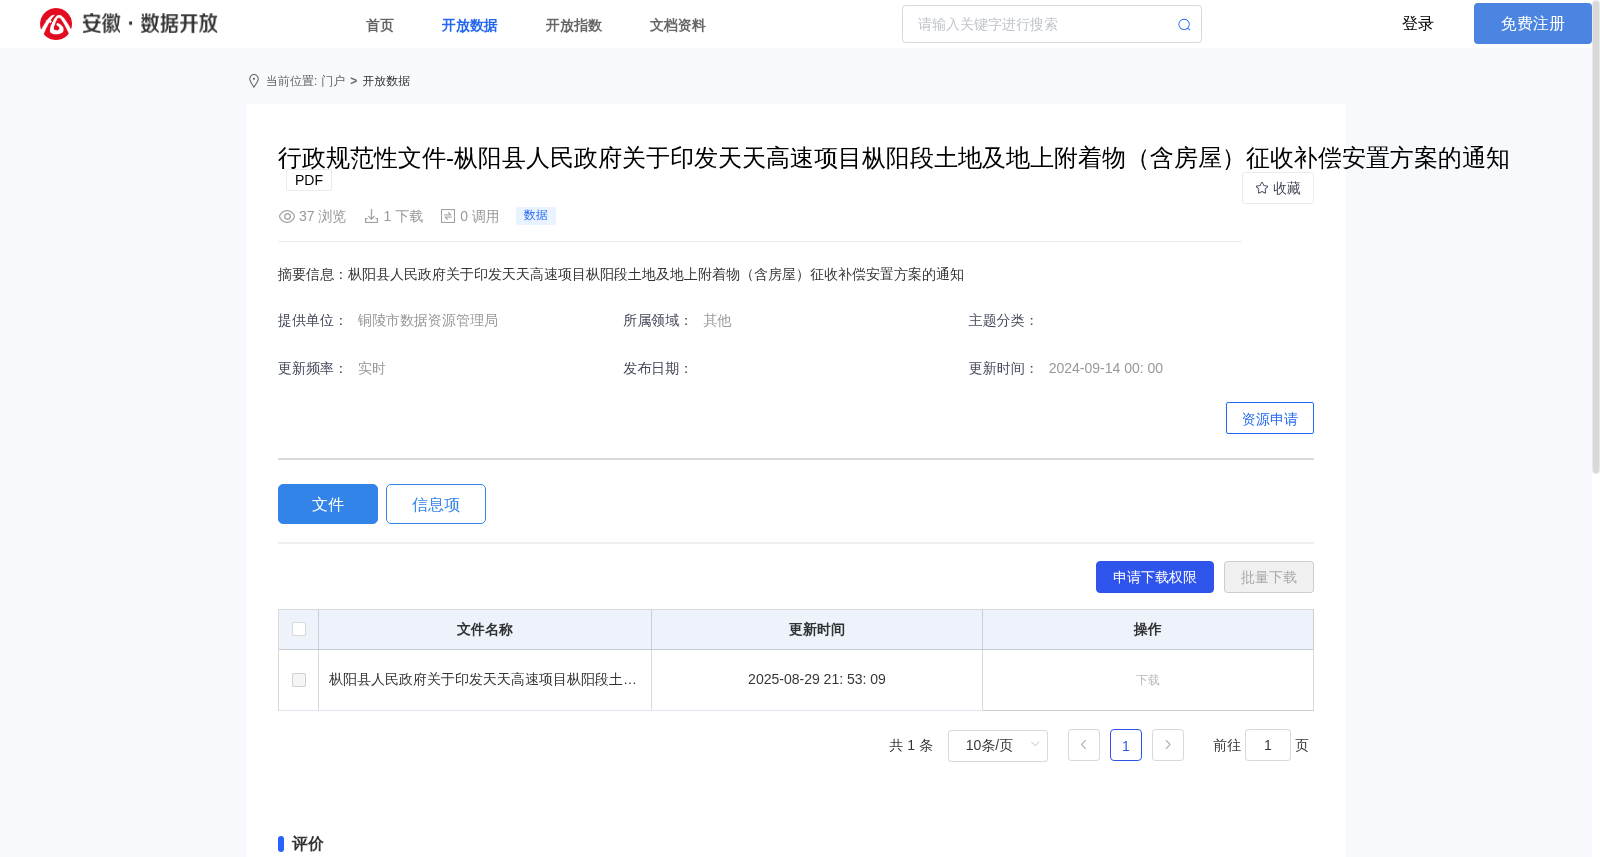Click the 批量下载 button
This screenshot has width=1600, height=857.
tap(1269, 577)
